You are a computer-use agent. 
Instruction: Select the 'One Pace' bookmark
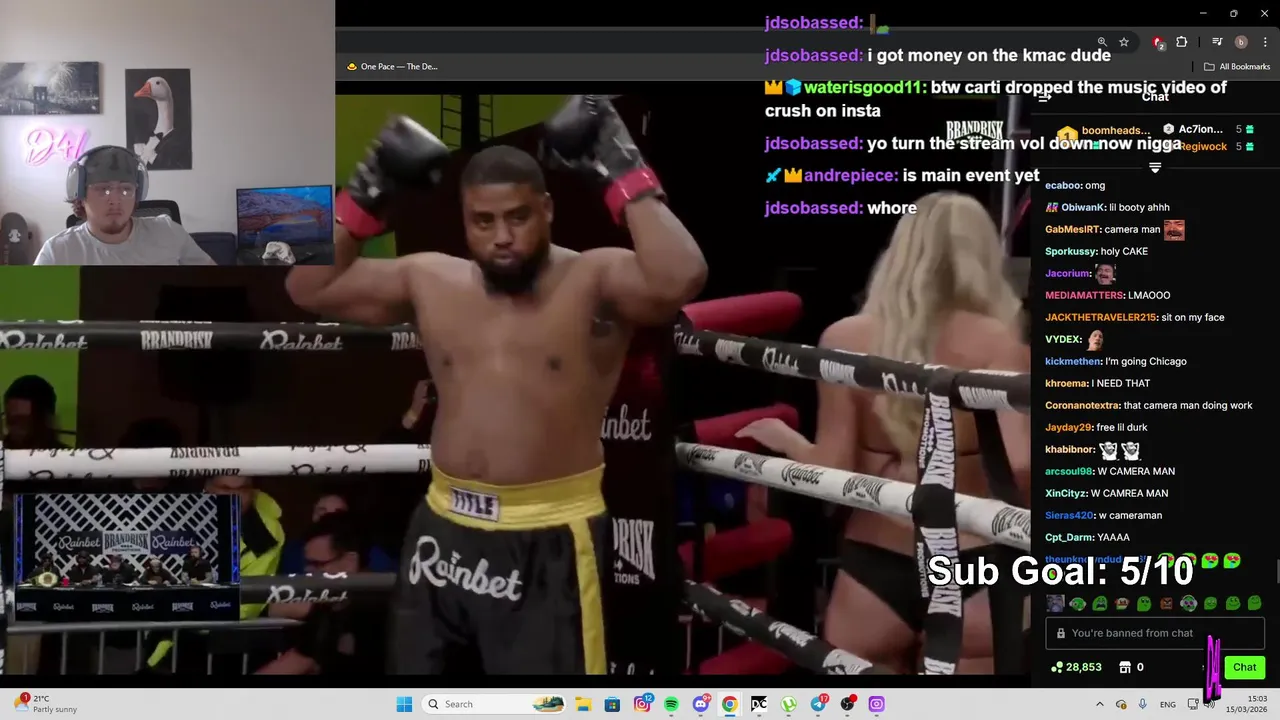click(392, 67)
